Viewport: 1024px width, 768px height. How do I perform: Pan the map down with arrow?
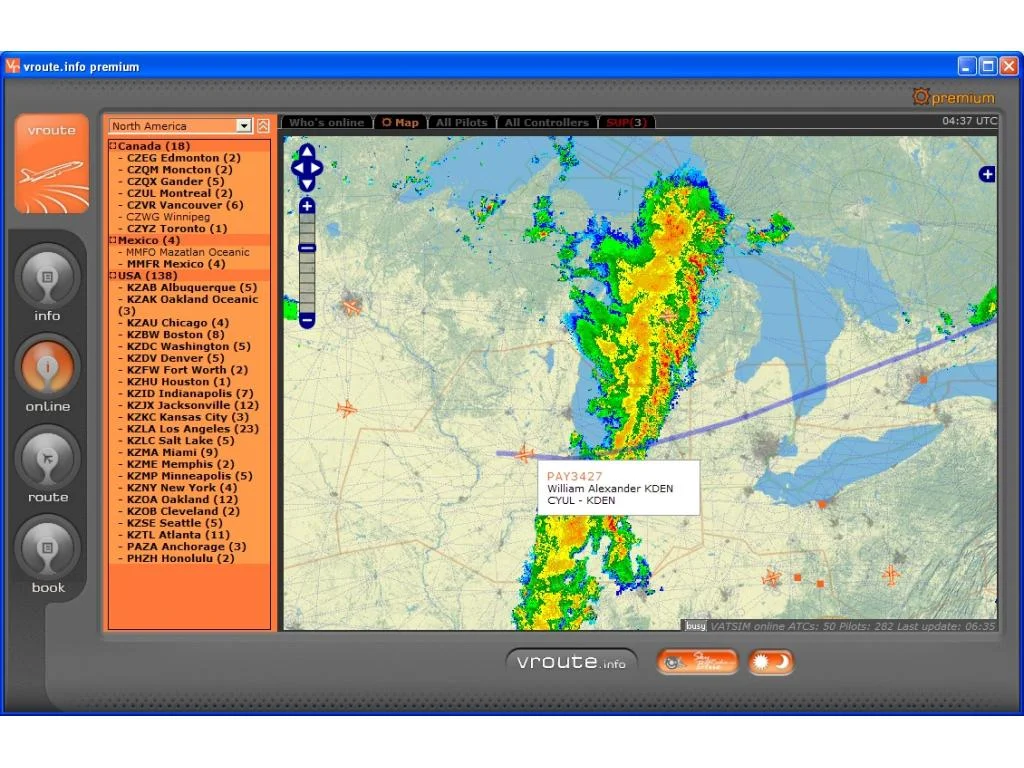307,184
